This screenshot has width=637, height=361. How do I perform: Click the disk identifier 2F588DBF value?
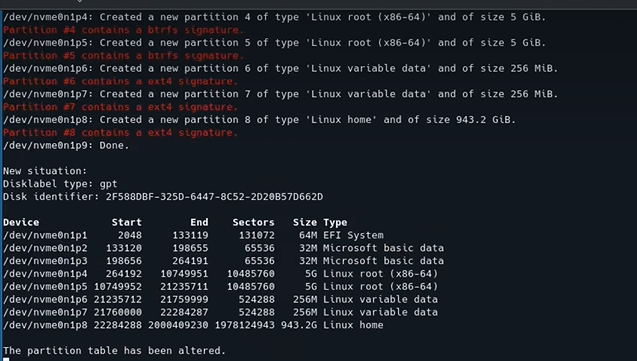tap(214, 197)
